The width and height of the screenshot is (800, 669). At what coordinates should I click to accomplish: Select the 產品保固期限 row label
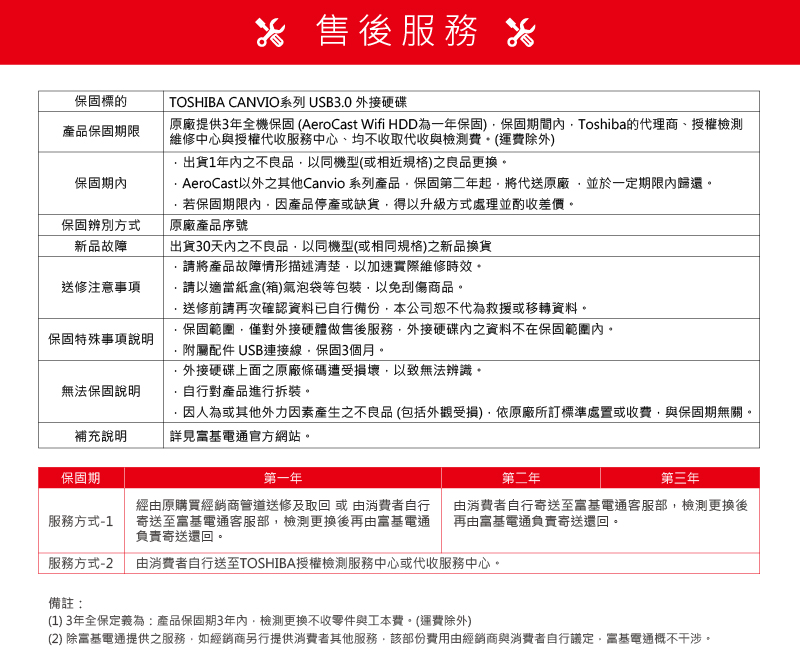[x=101, y=131]
